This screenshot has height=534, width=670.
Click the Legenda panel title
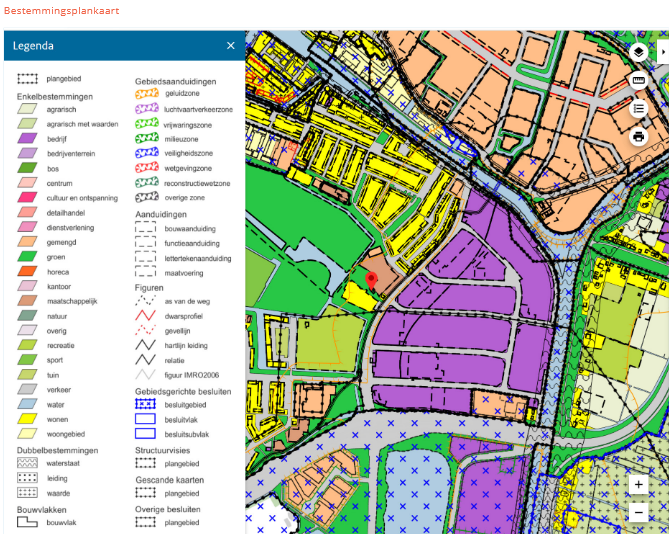33,45
